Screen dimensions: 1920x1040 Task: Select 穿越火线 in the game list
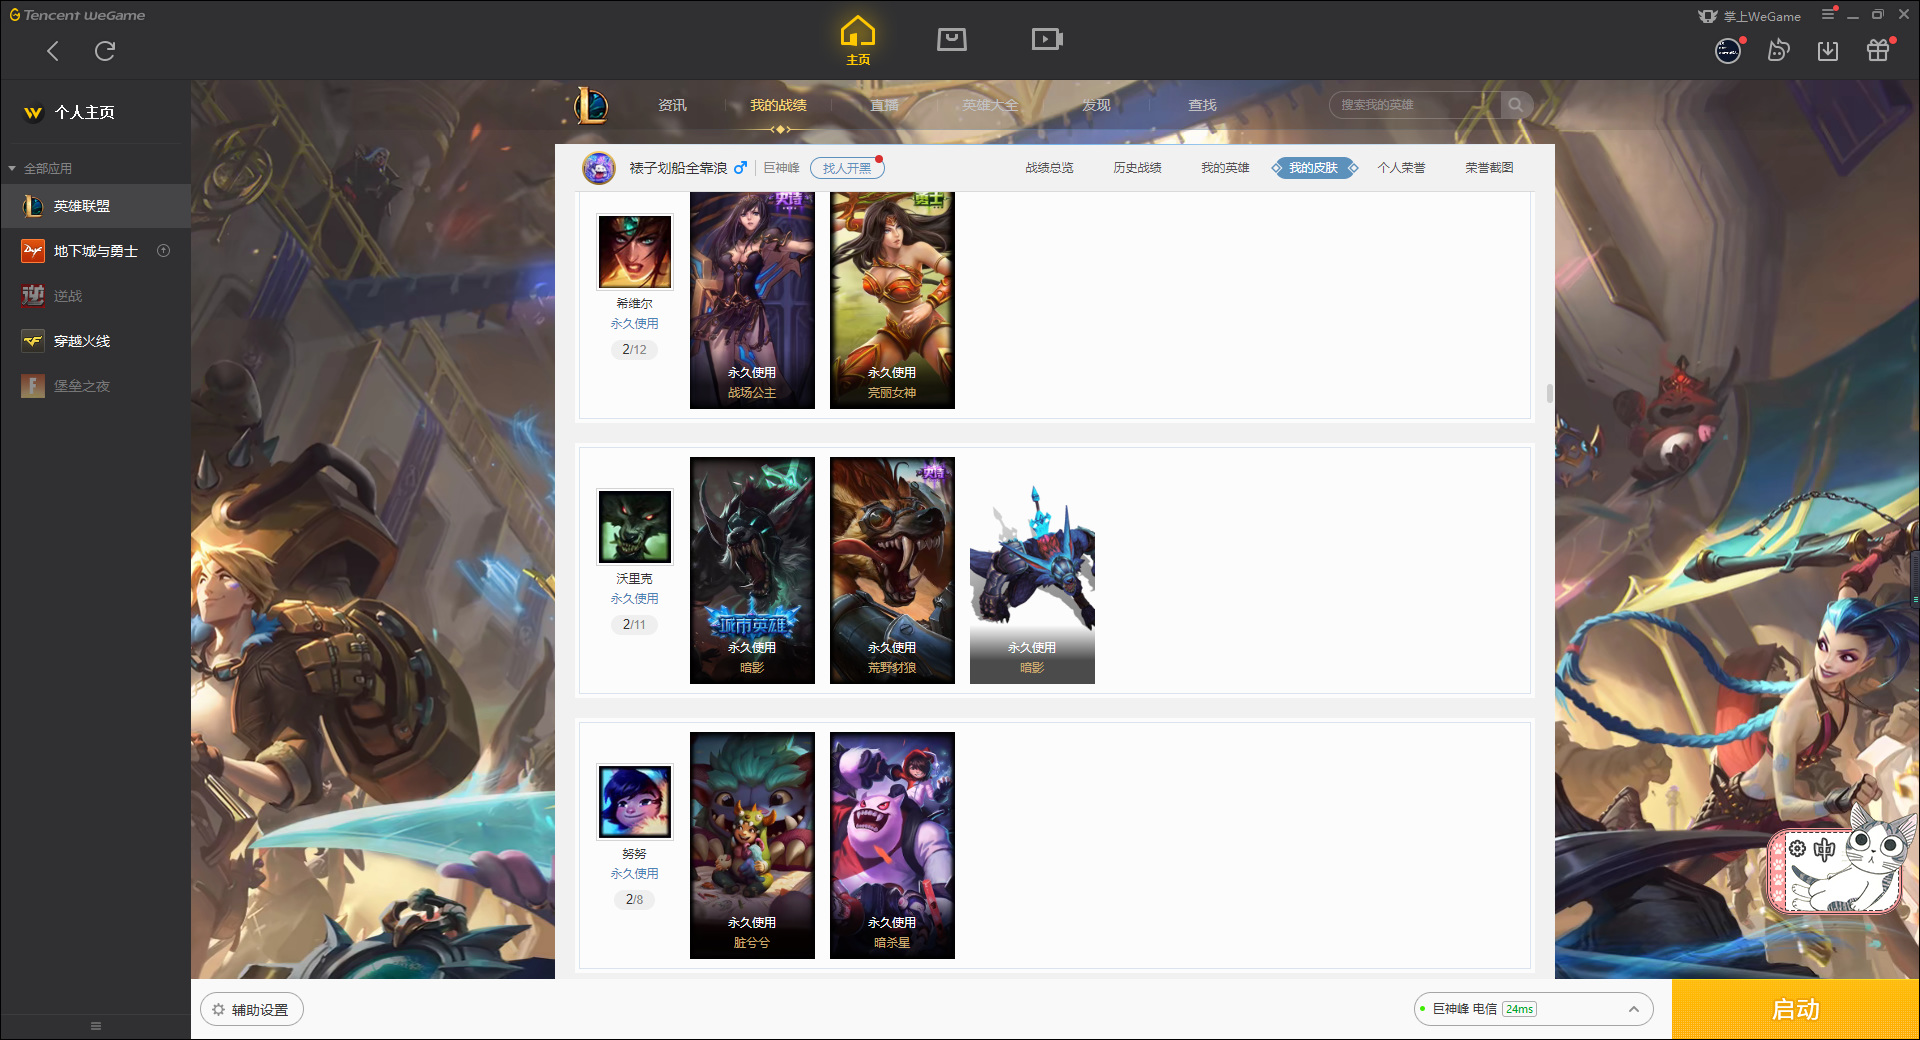95,341
